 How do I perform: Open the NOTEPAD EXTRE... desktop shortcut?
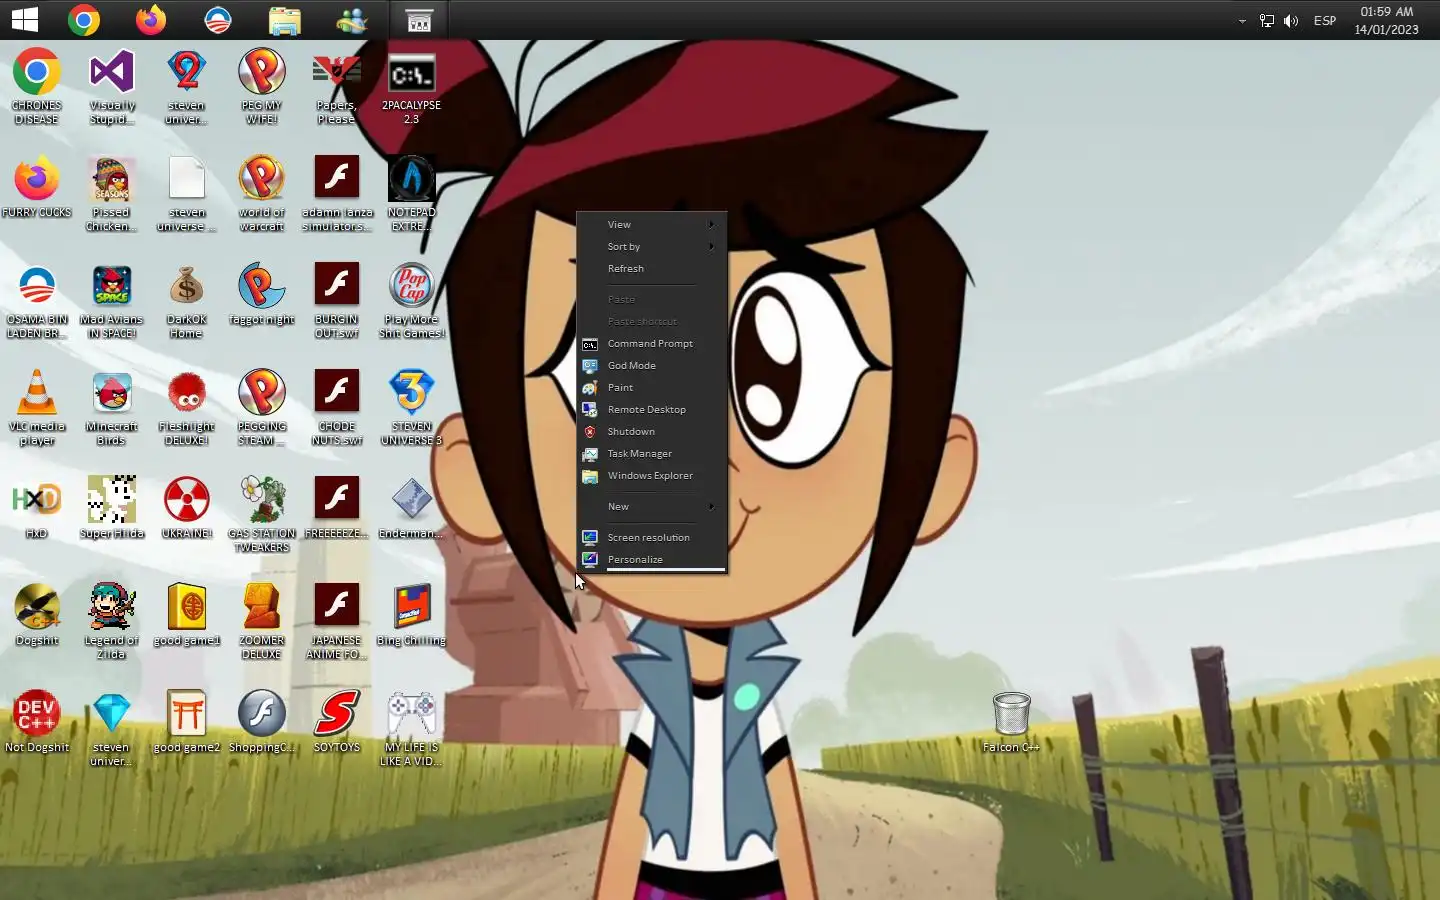click(x=411, y=194)
